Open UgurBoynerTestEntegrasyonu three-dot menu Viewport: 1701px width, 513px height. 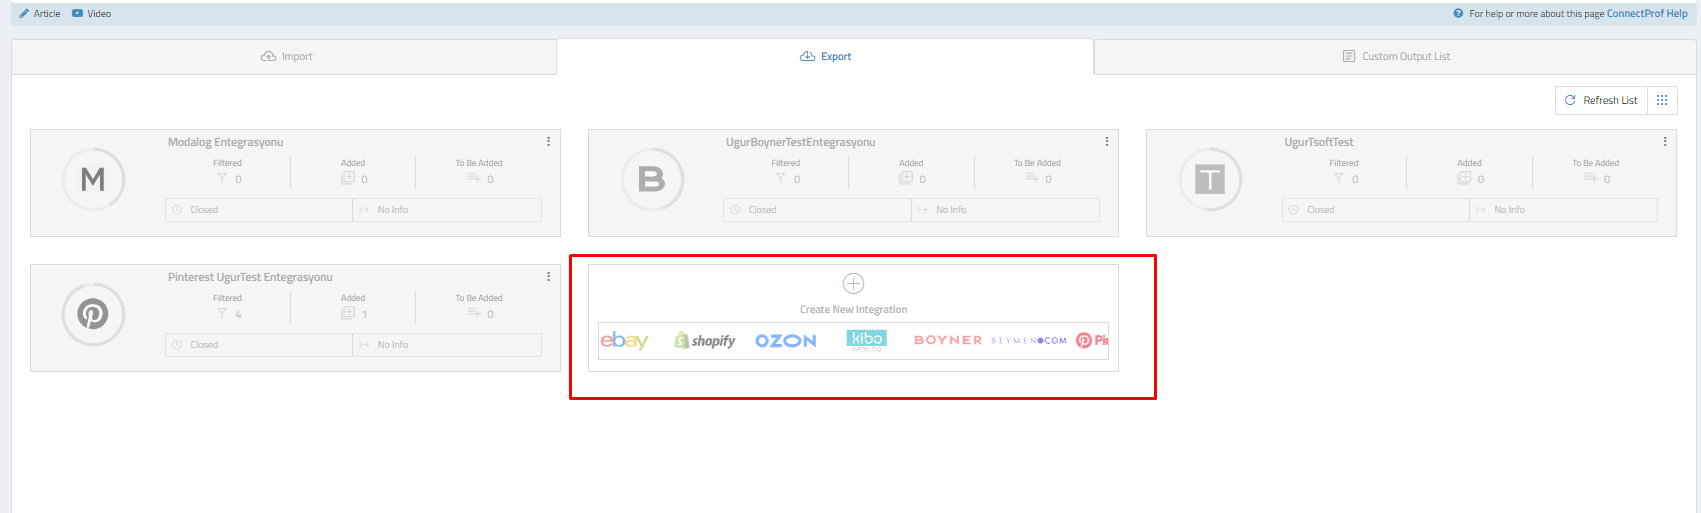pos(1106,142)
